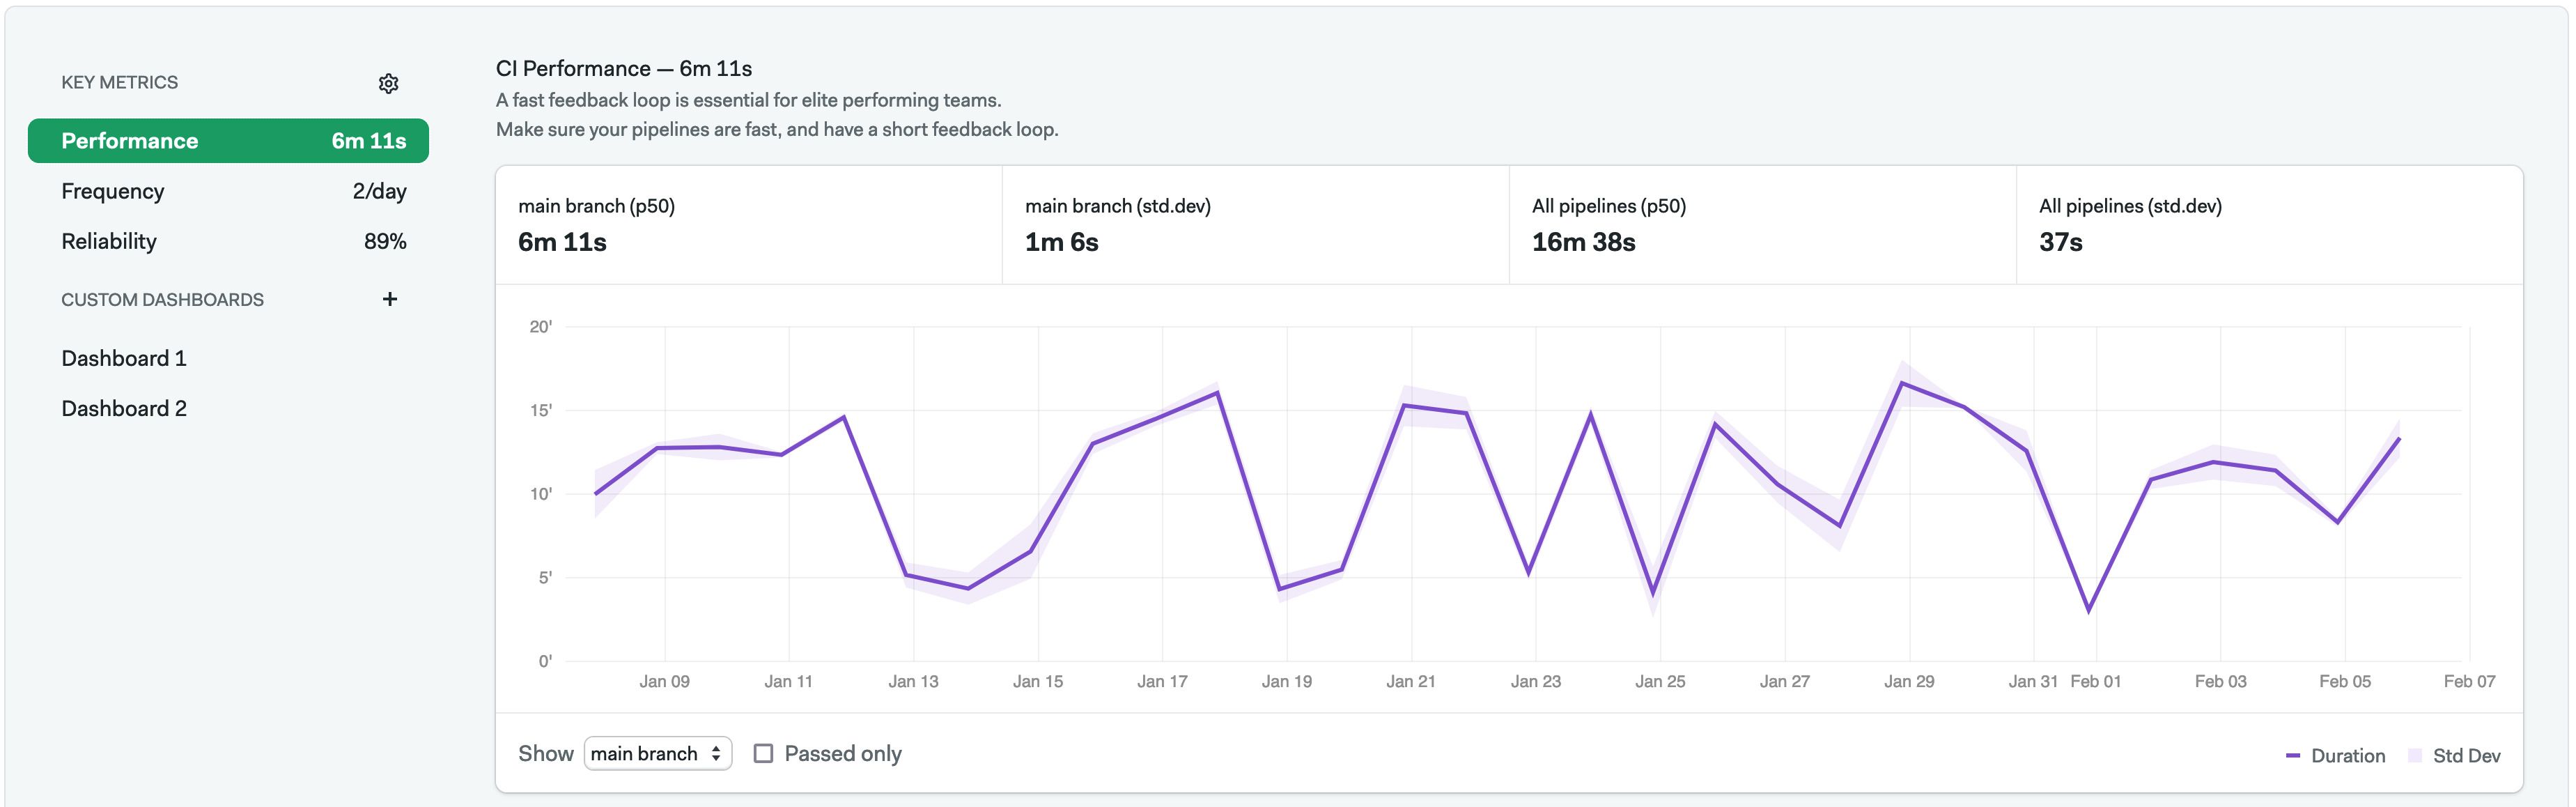
Task: Click the 1m 6s value
Action: pyautogui.click(x=1061, y=242)
